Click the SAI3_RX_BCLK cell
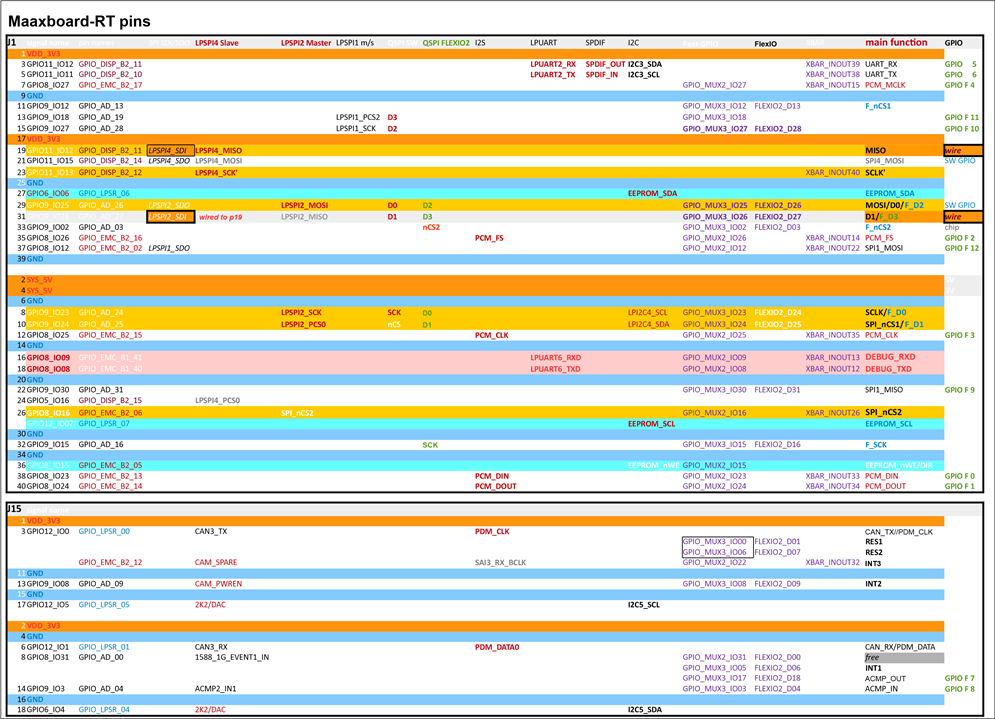 coord(500,562)
